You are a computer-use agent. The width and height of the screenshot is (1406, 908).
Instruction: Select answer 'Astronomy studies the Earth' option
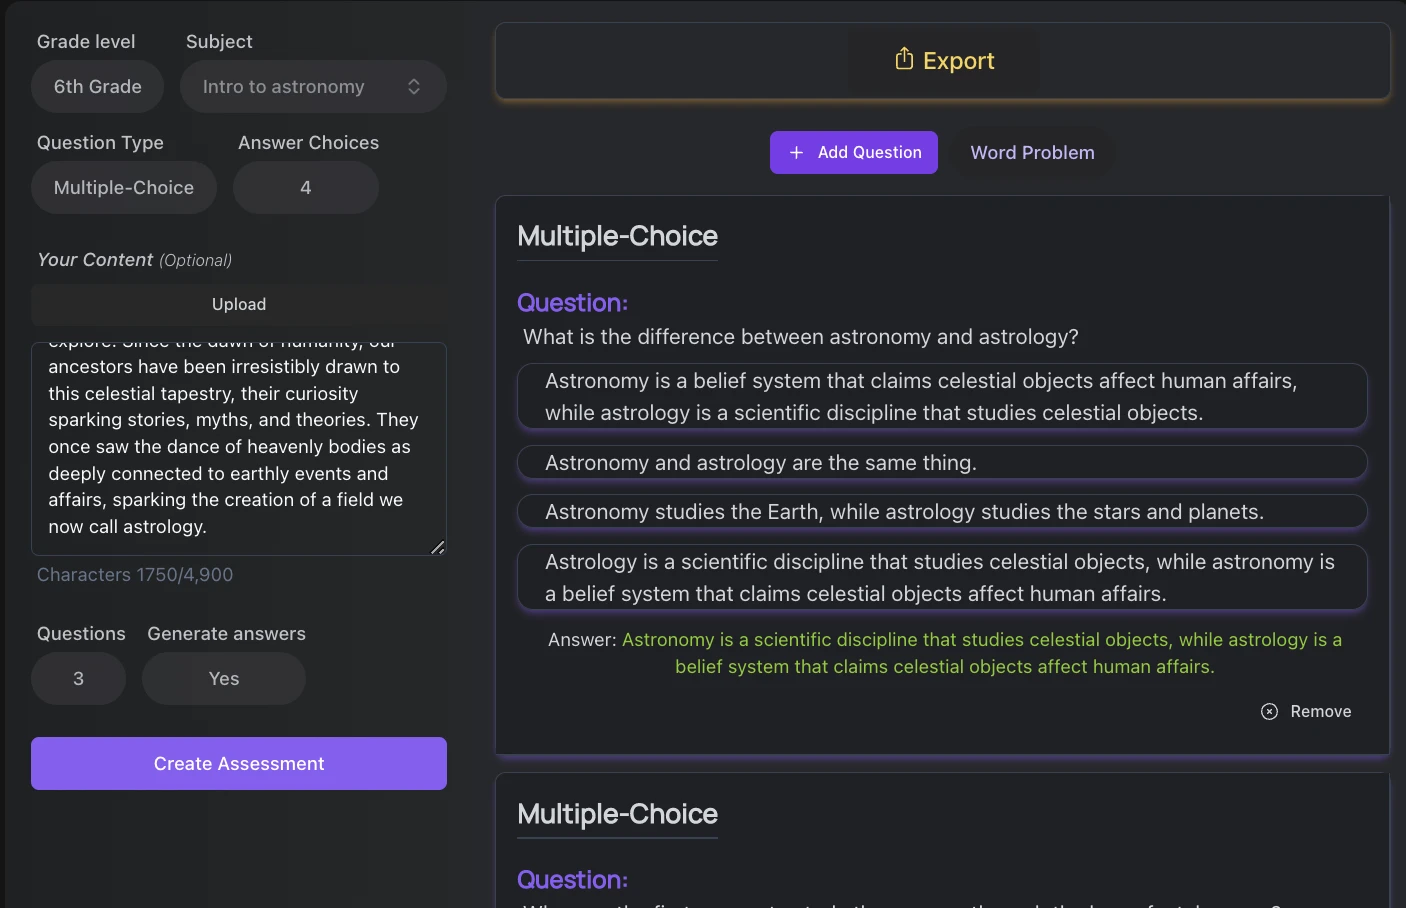942,512
